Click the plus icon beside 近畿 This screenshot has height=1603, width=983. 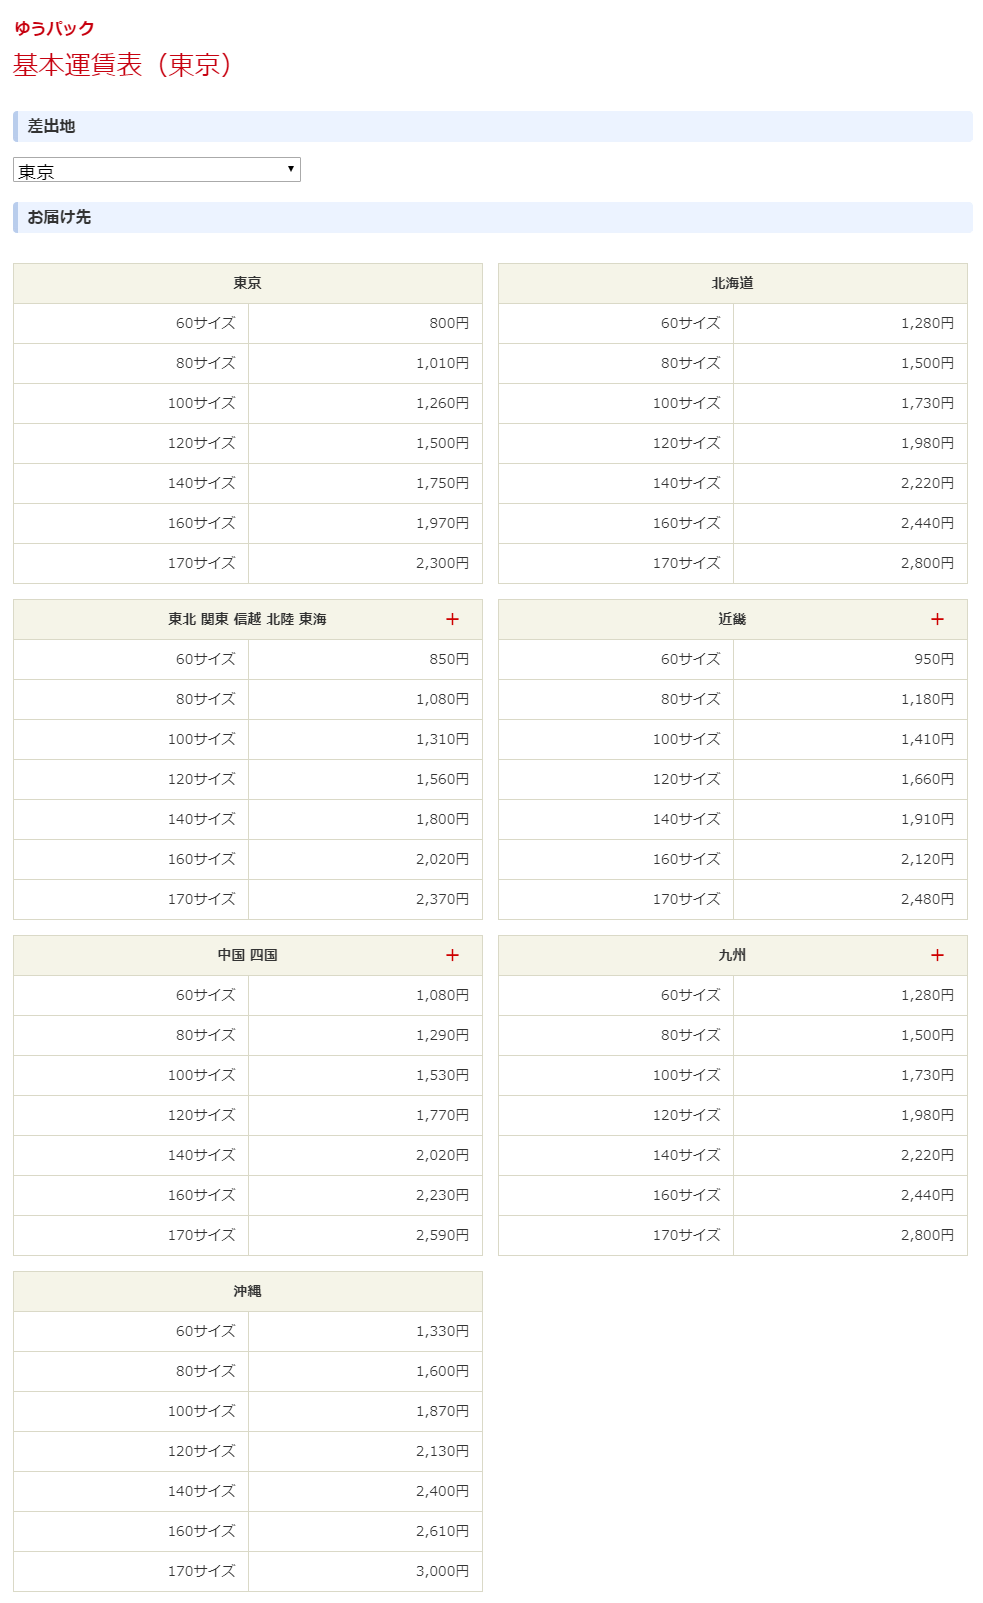pos(937,619)
